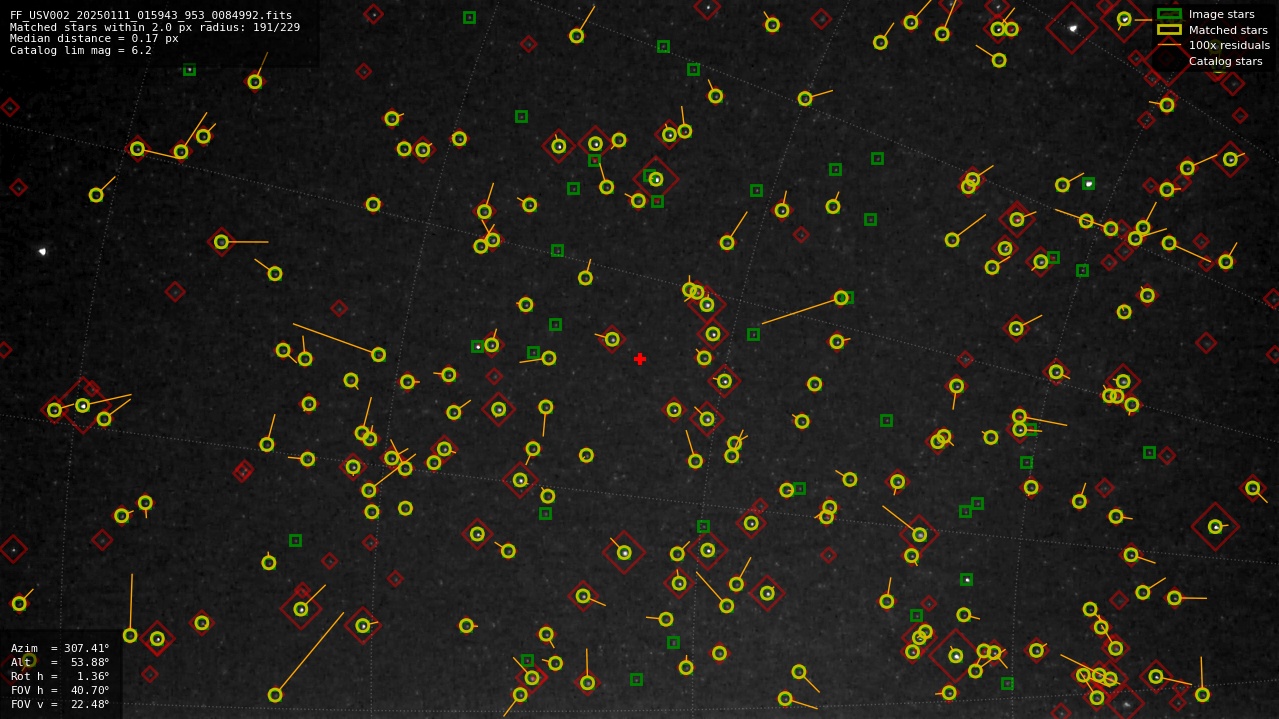Click the "FOV h = 40.70°" readout
1279x719 pixels.
click(x=60, y=690)
